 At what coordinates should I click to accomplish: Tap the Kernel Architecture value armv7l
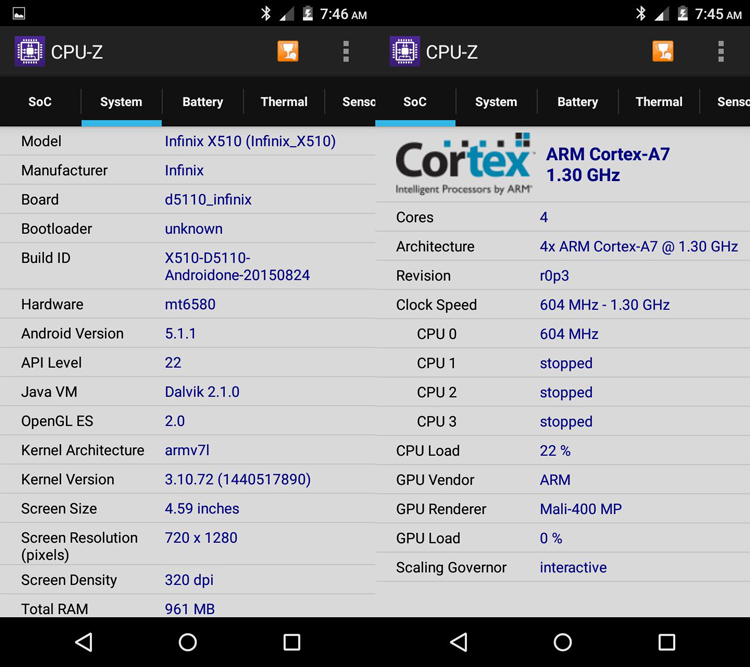(187, 450)
